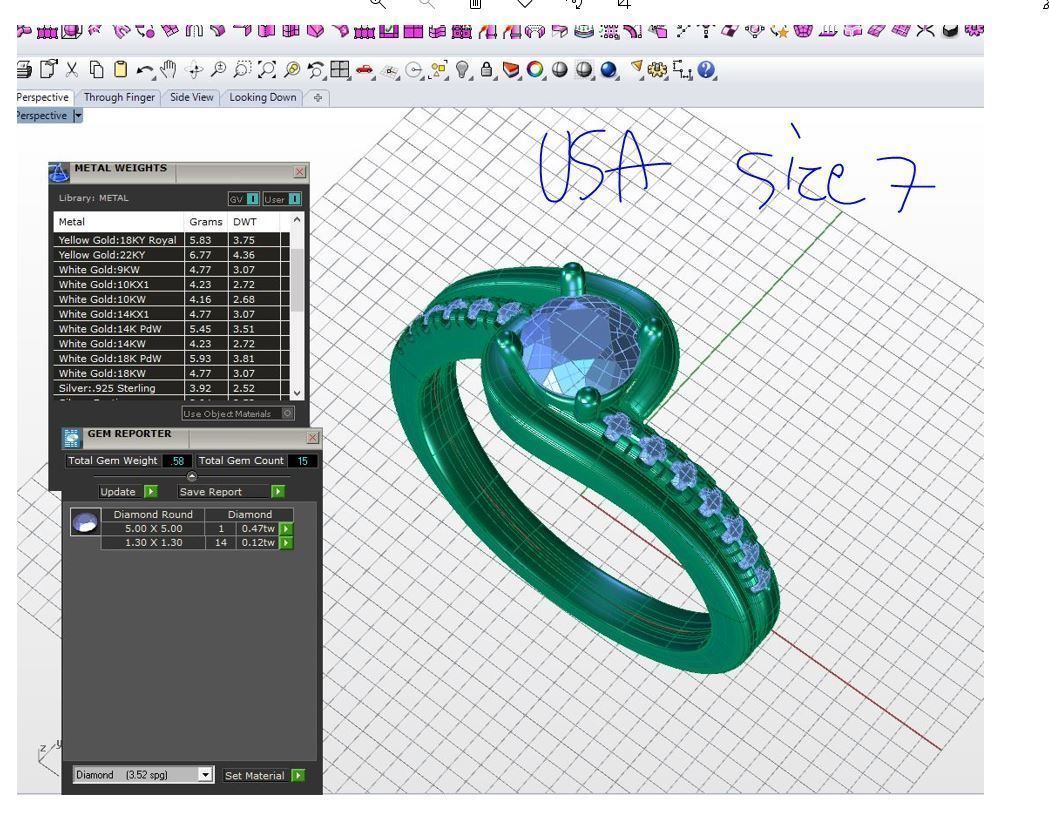
Task: Click the Gem Reporter slider handle
Action: [192, 476]
